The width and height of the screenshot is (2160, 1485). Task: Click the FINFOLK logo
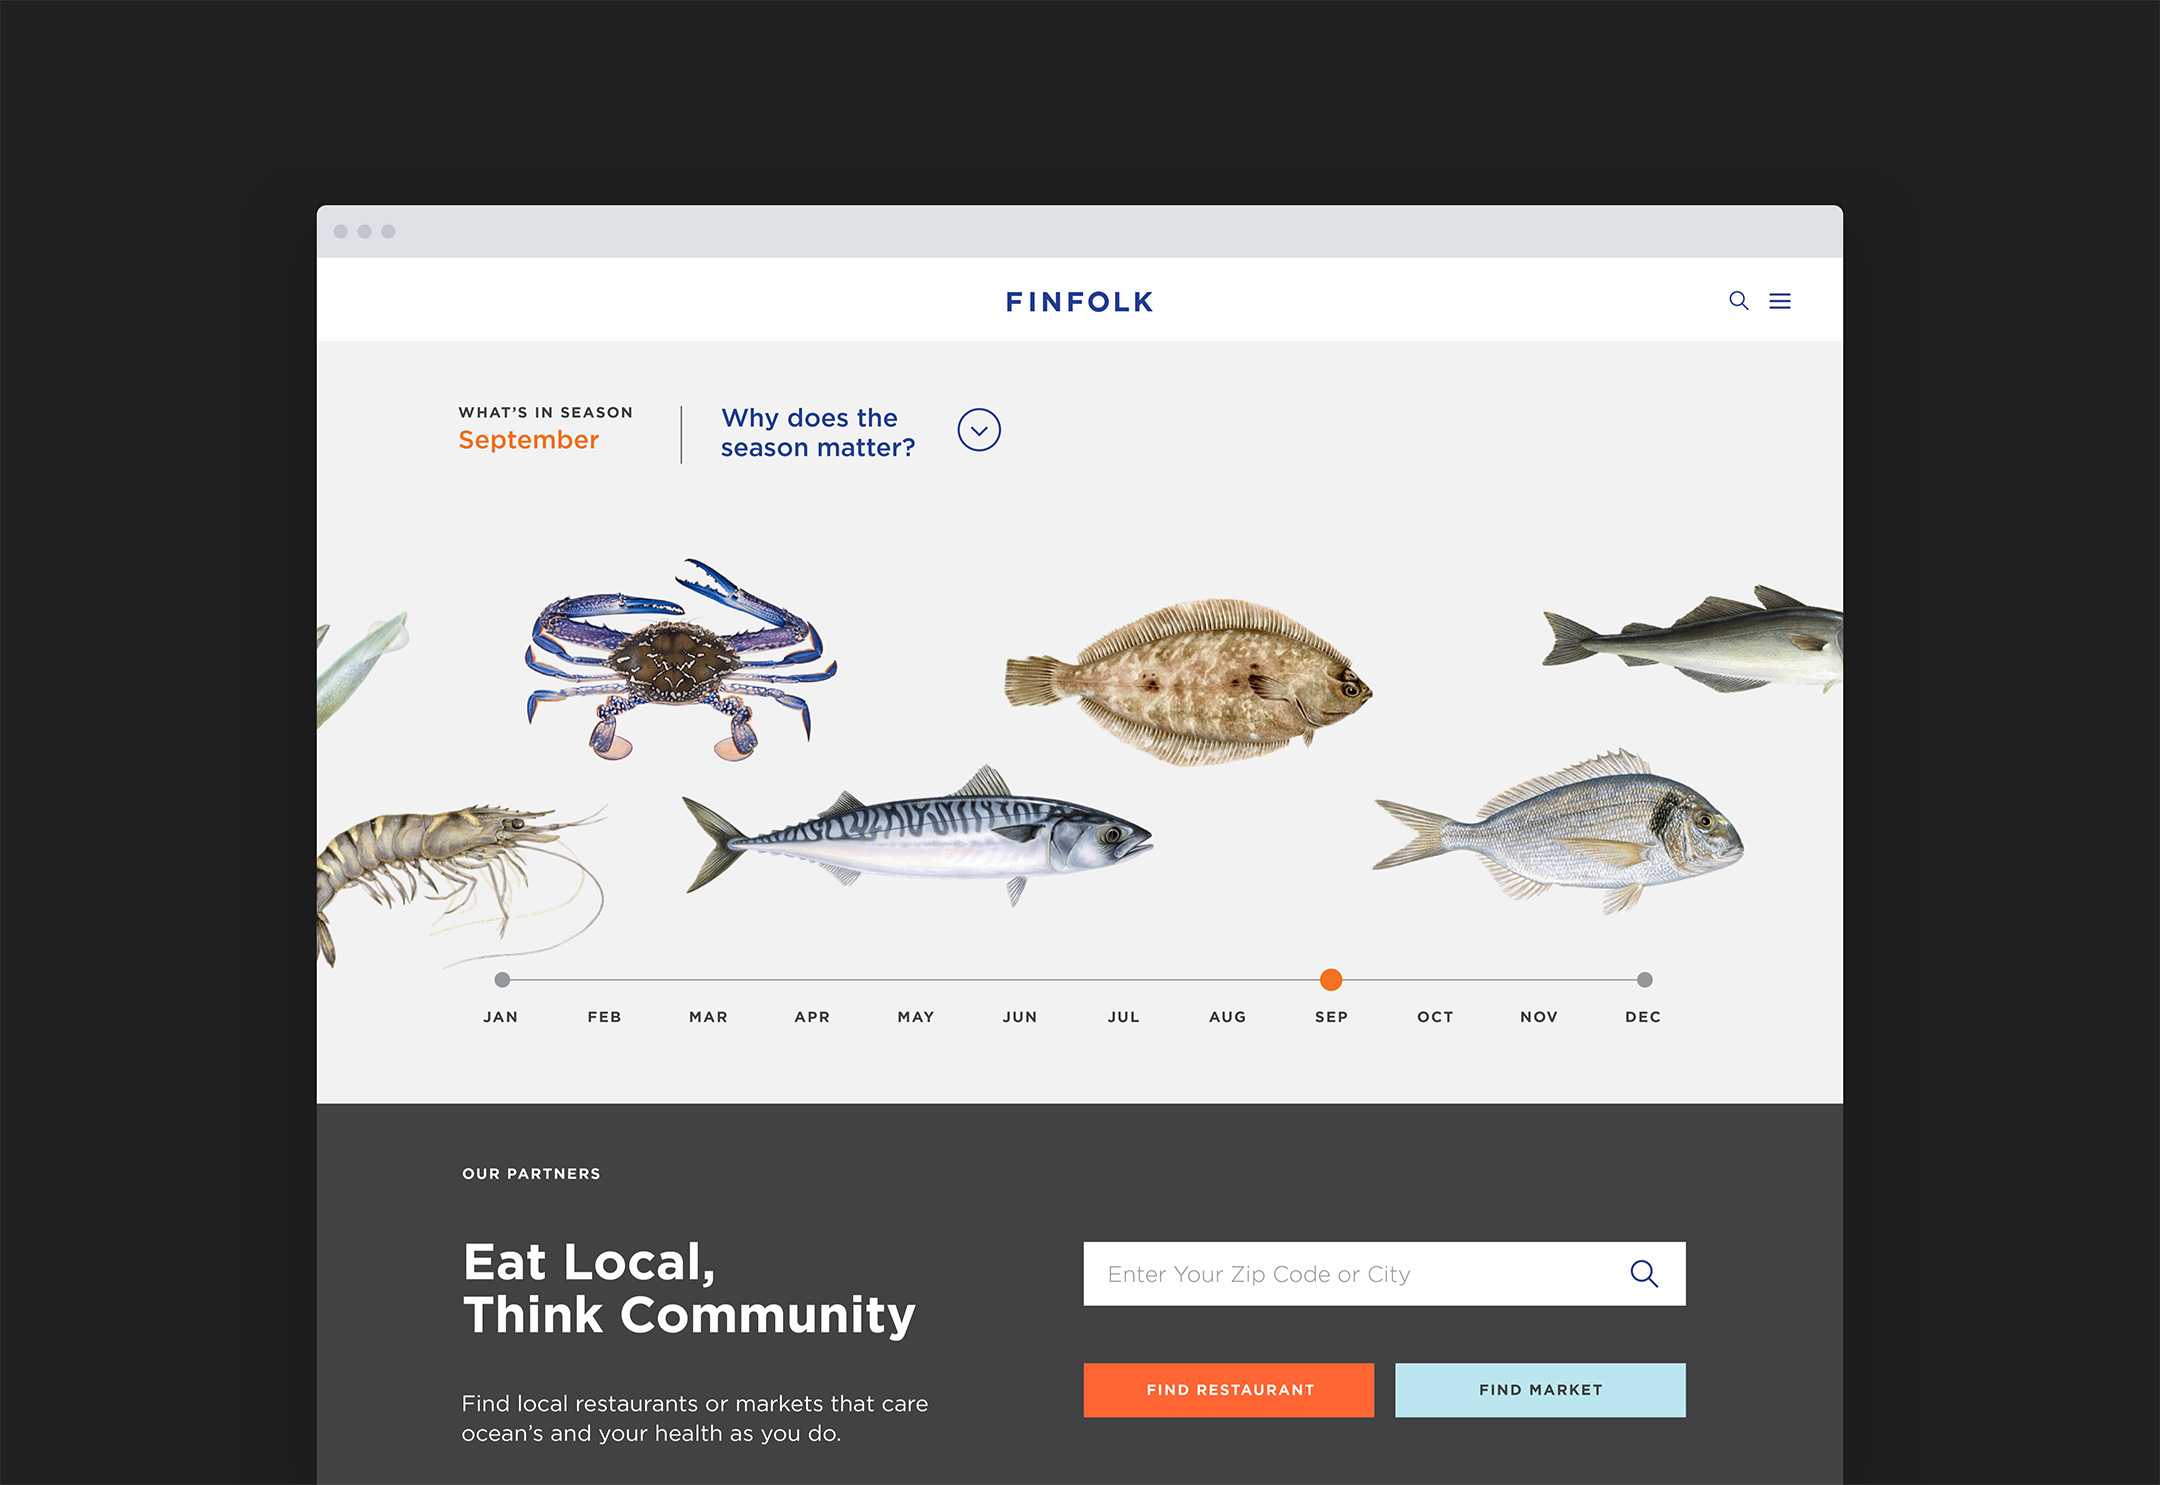[1080, 302]
